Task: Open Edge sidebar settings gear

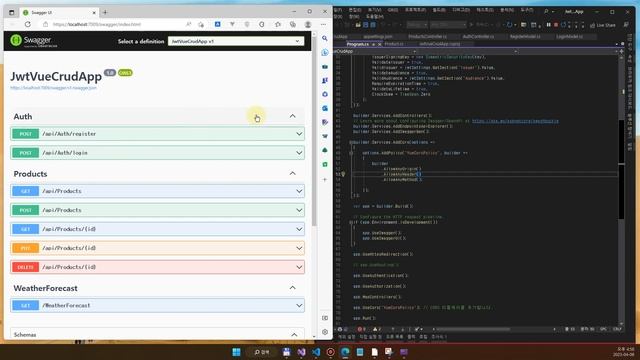Action: coord(325,332)
